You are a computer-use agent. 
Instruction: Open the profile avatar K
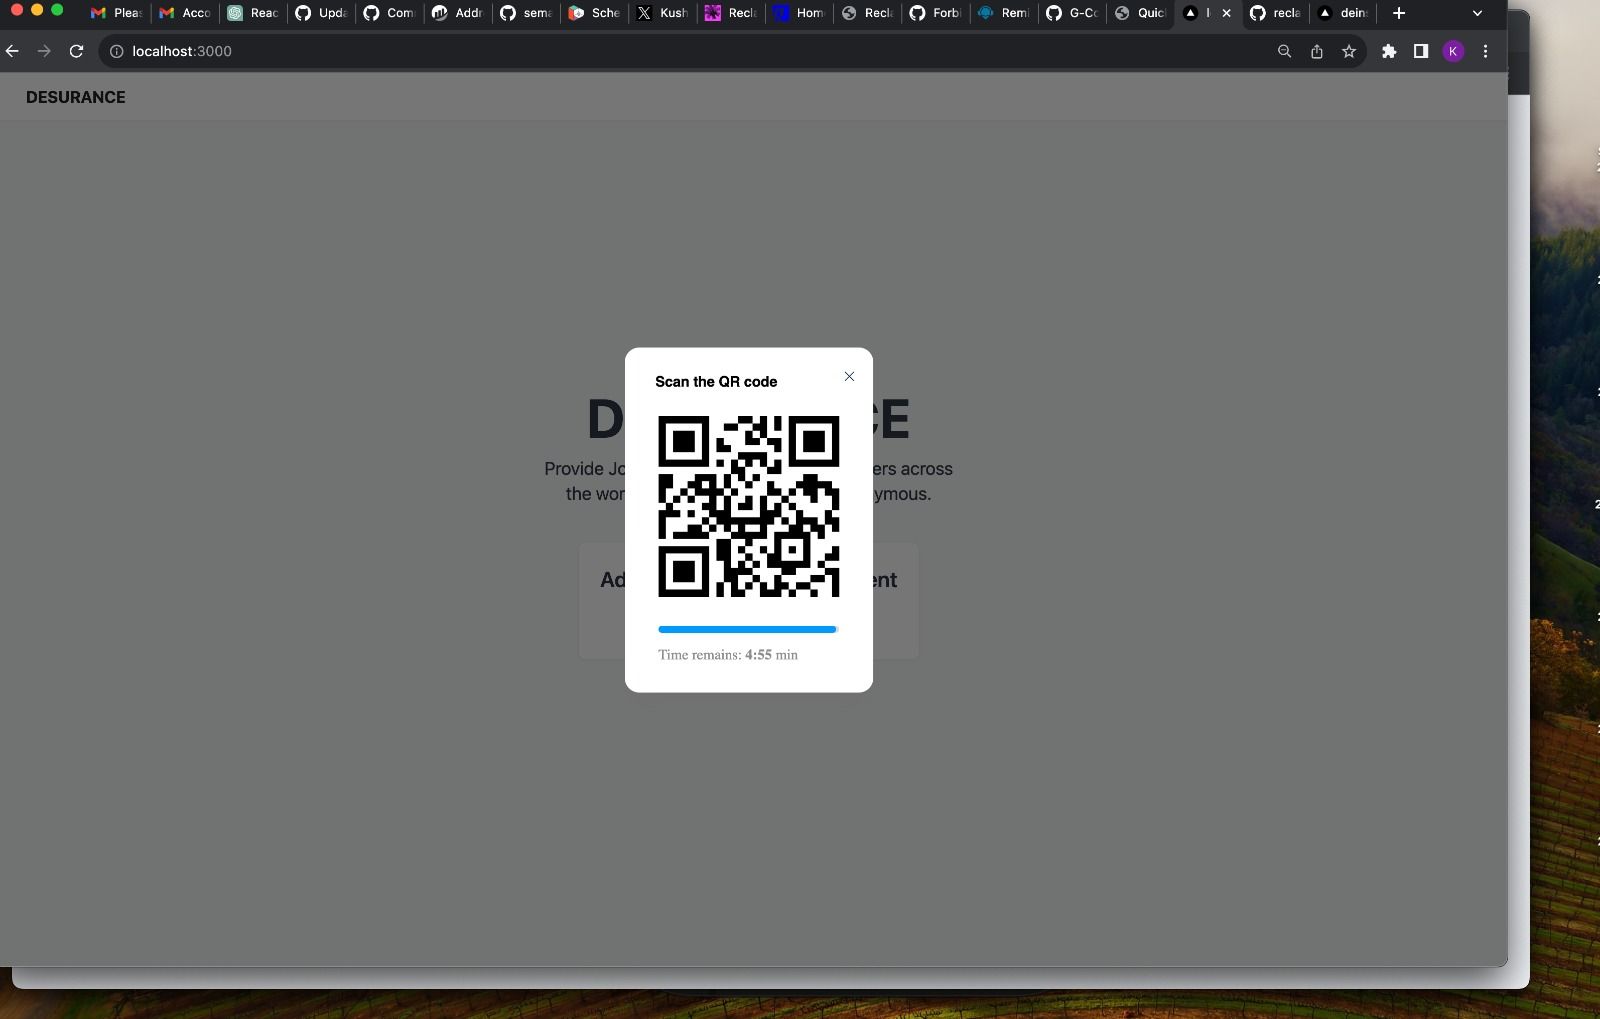tap(1453, 51)
